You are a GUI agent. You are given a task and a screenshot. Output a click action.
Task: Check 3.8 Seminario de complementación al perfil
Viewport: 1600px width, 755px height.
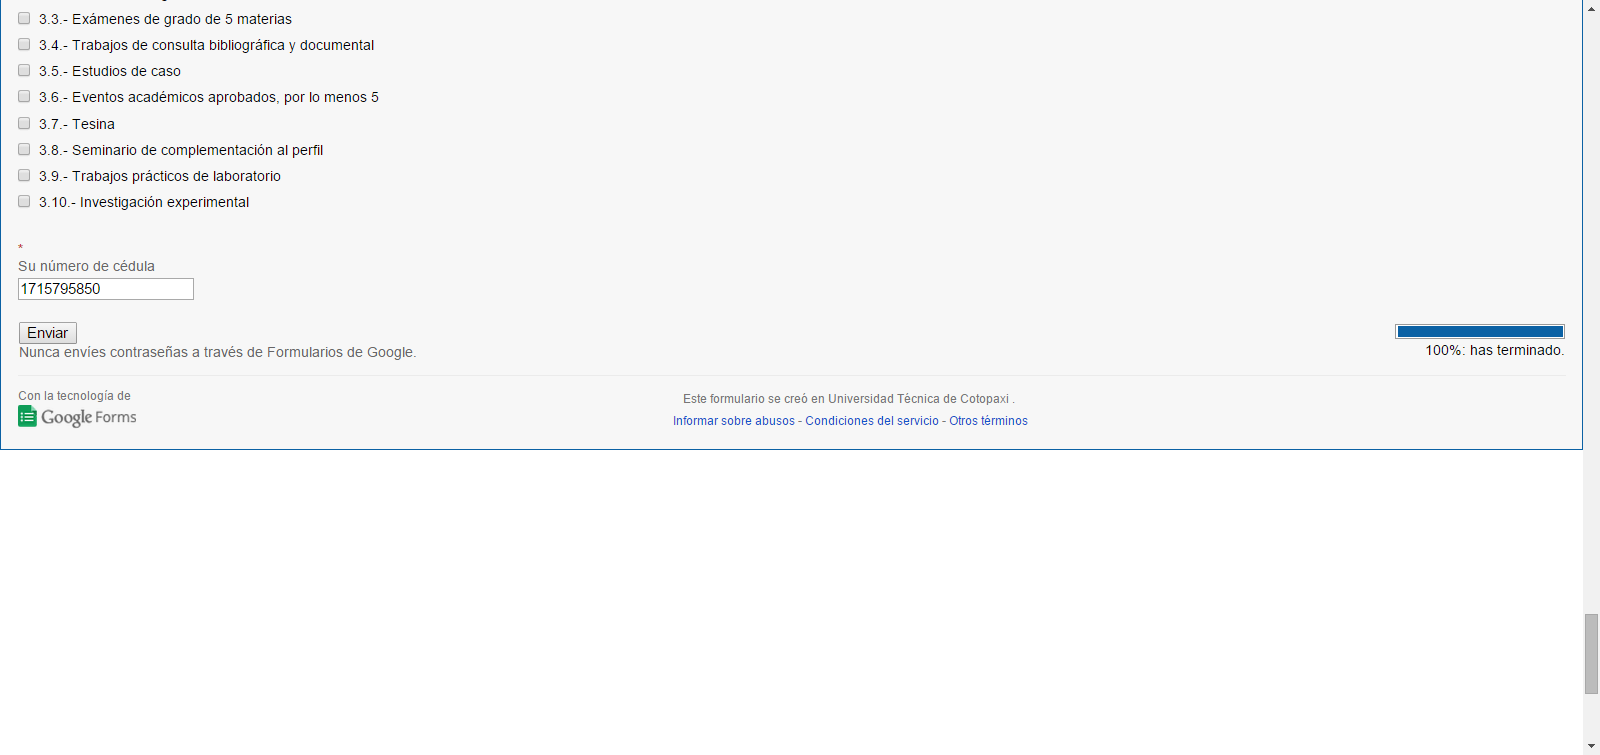tap(24, 149)
